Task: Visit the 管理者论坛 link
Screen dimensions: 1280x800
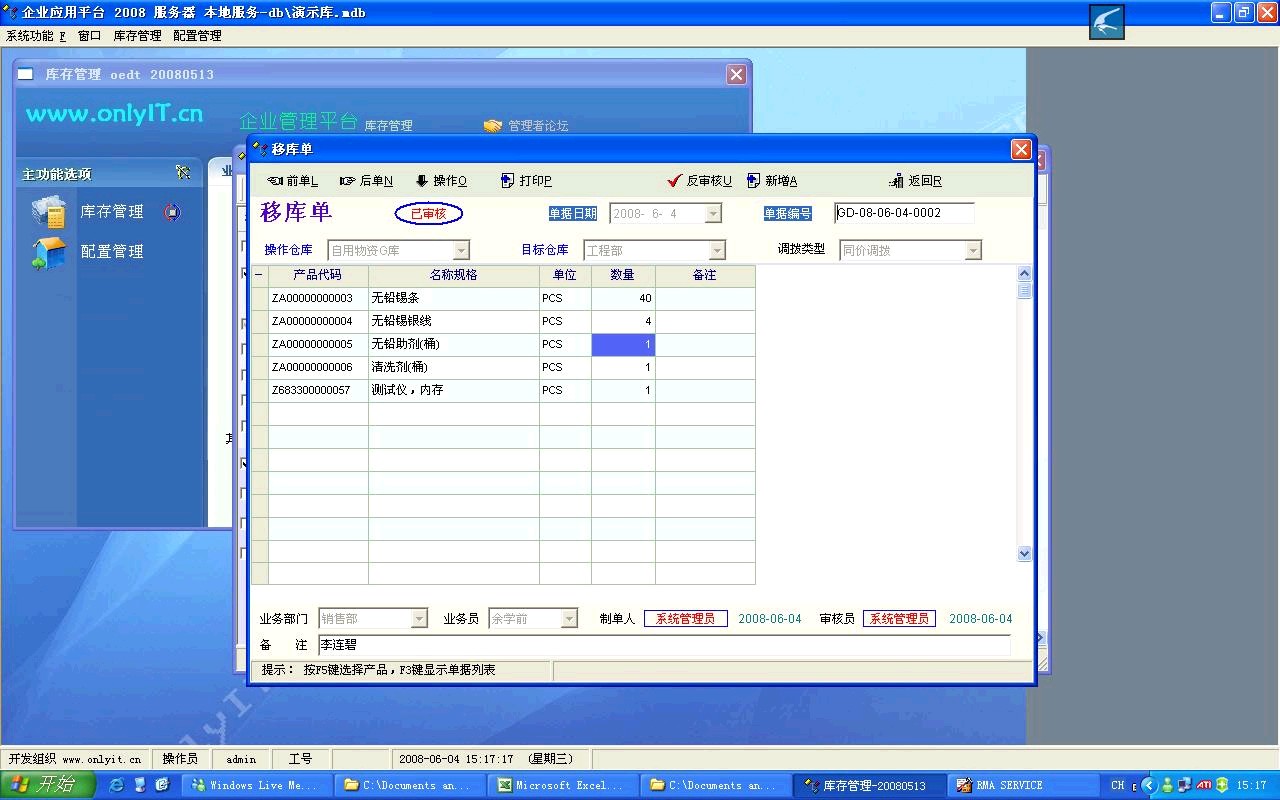Action: [537, 126]
